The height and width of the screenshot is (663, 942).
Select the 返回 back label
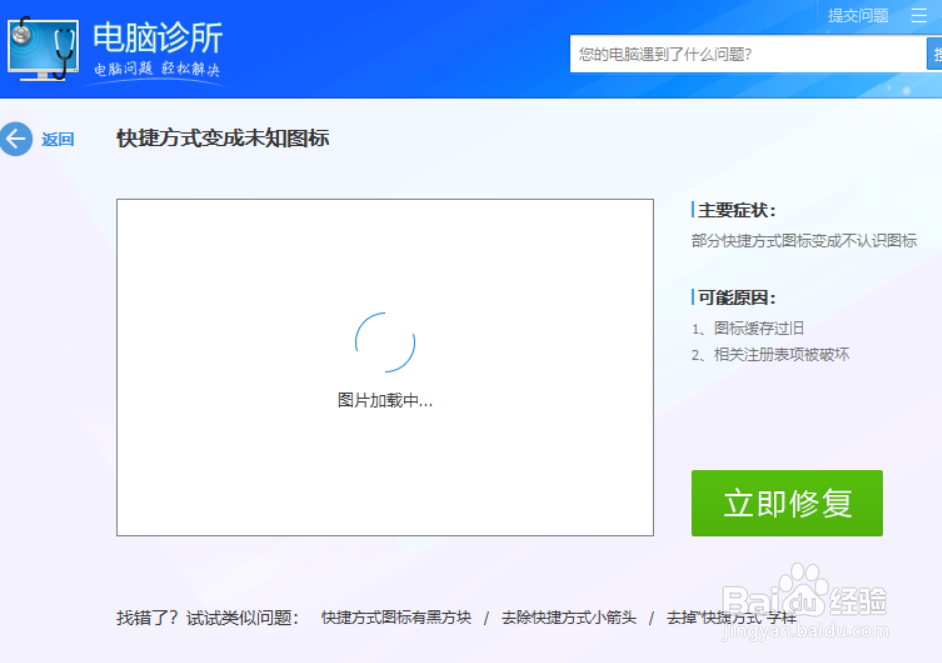click(56, 139)
